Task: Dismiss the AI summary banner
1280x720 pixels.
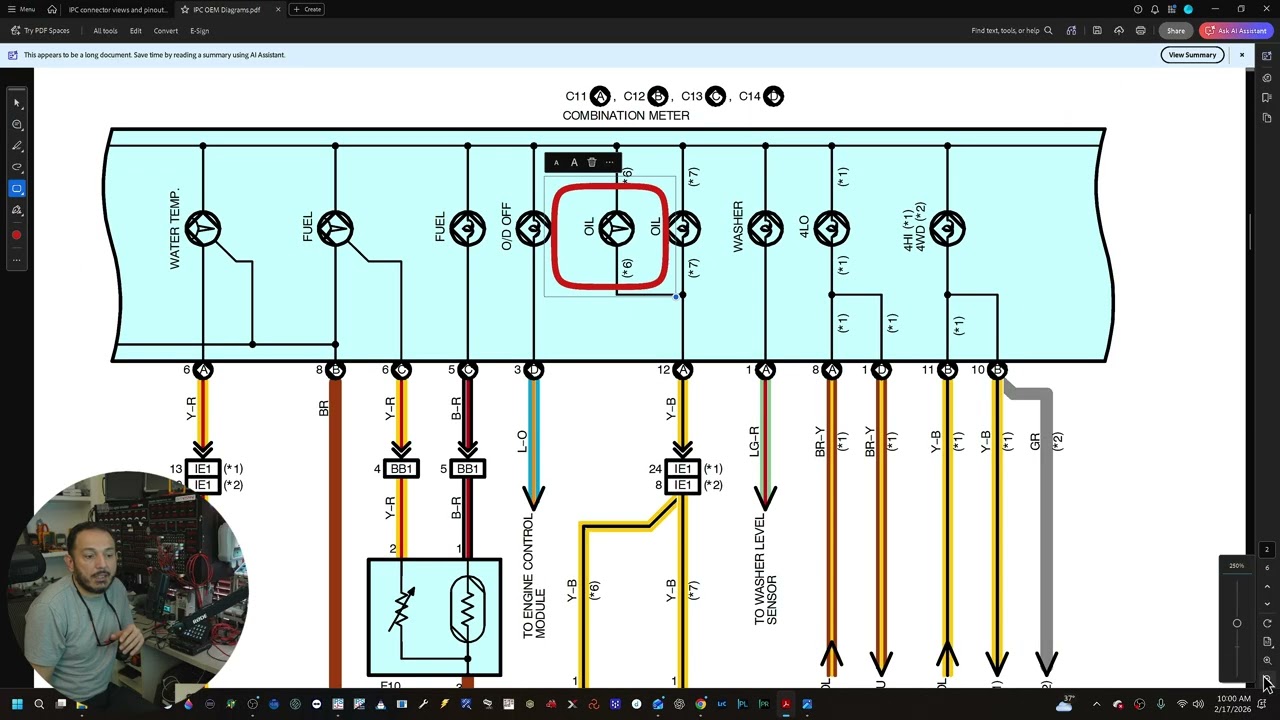Action: 1242,55
